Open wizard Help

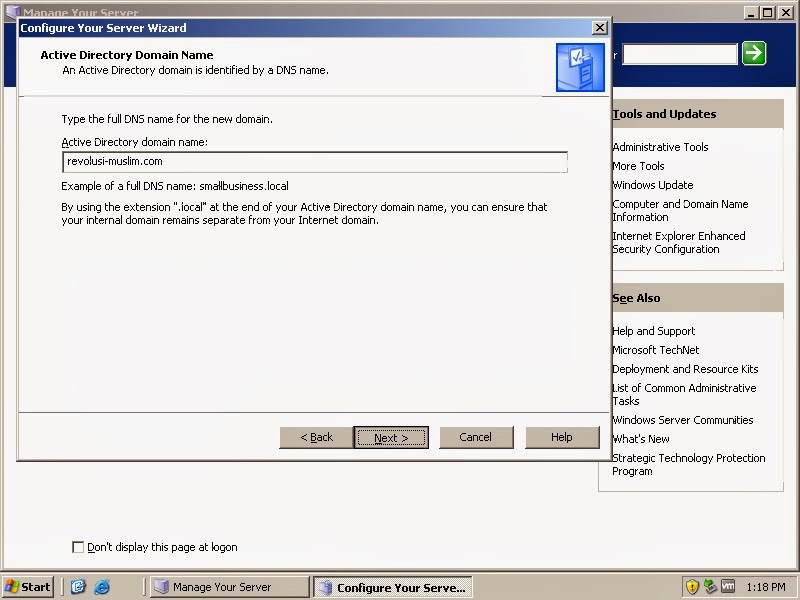coord(562,437)
